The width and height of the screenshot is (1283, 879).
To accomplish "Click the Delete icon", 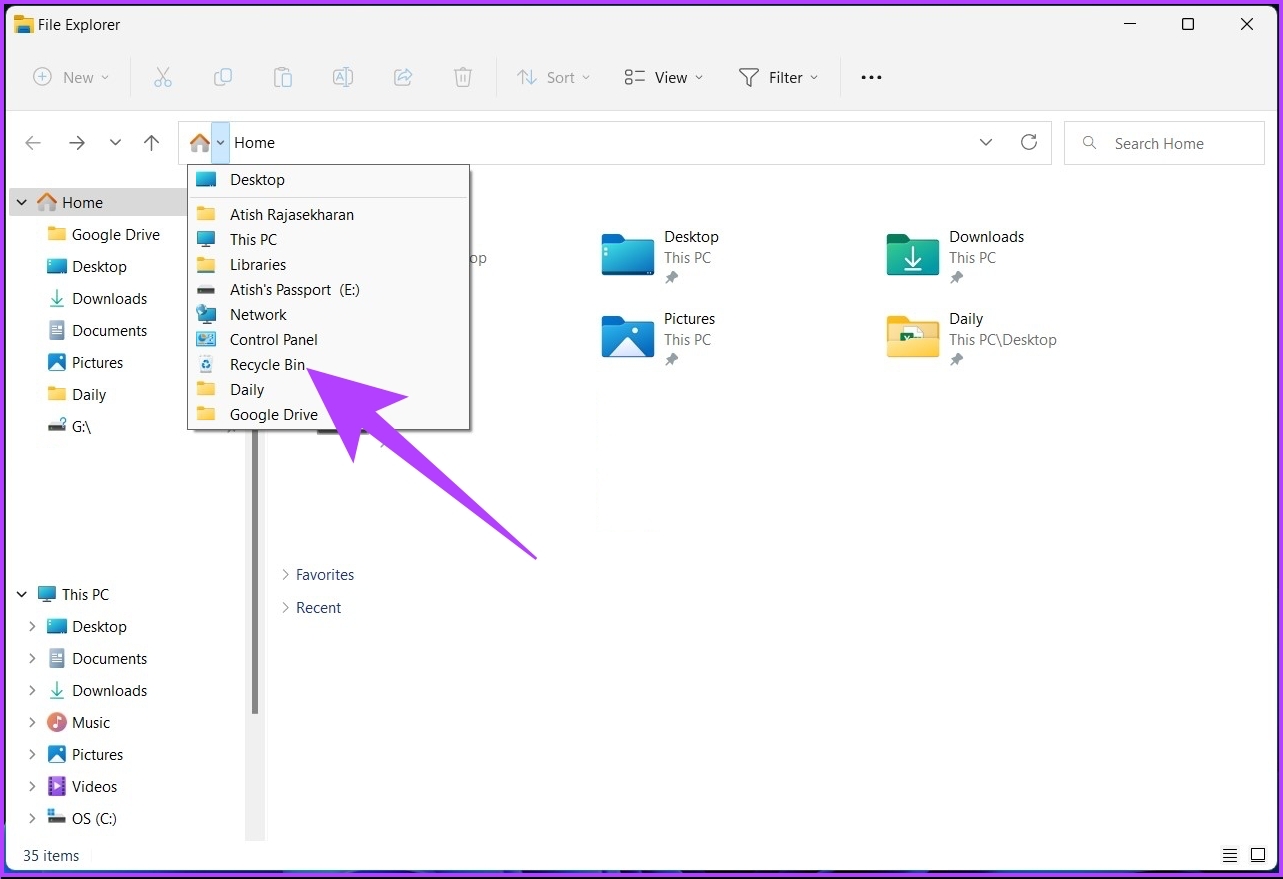I will coord(463,77).
